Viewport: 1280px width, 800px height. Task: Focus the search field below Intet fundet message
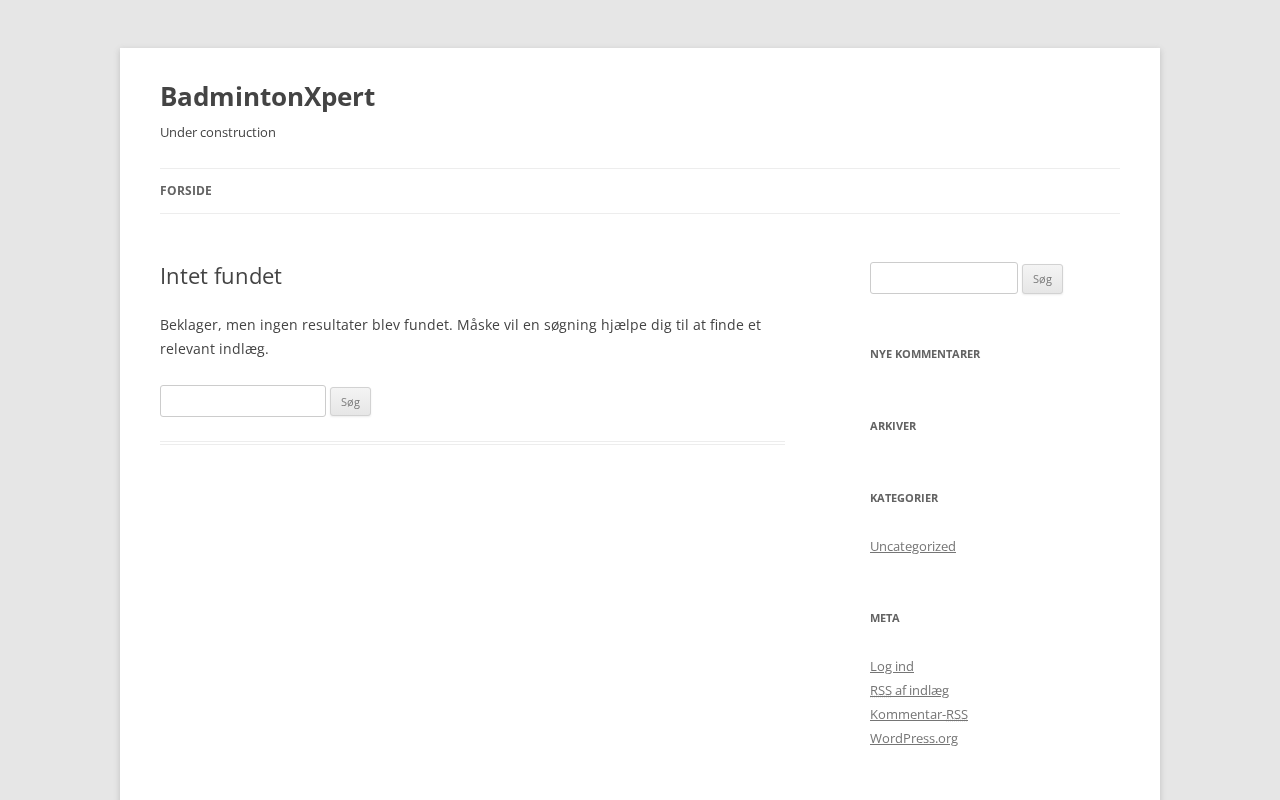click(x=243, y=401)
